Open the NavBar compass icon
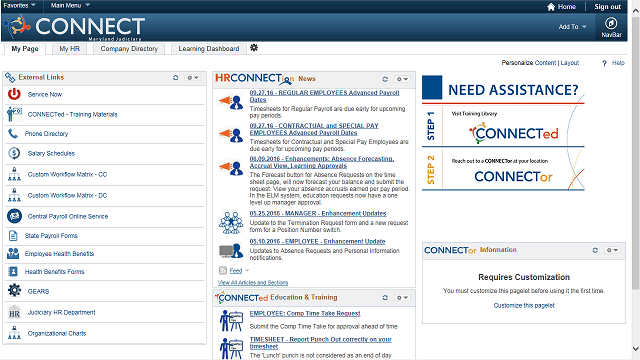This screenshot has height=360, width=640. click(x=611, y=23)
